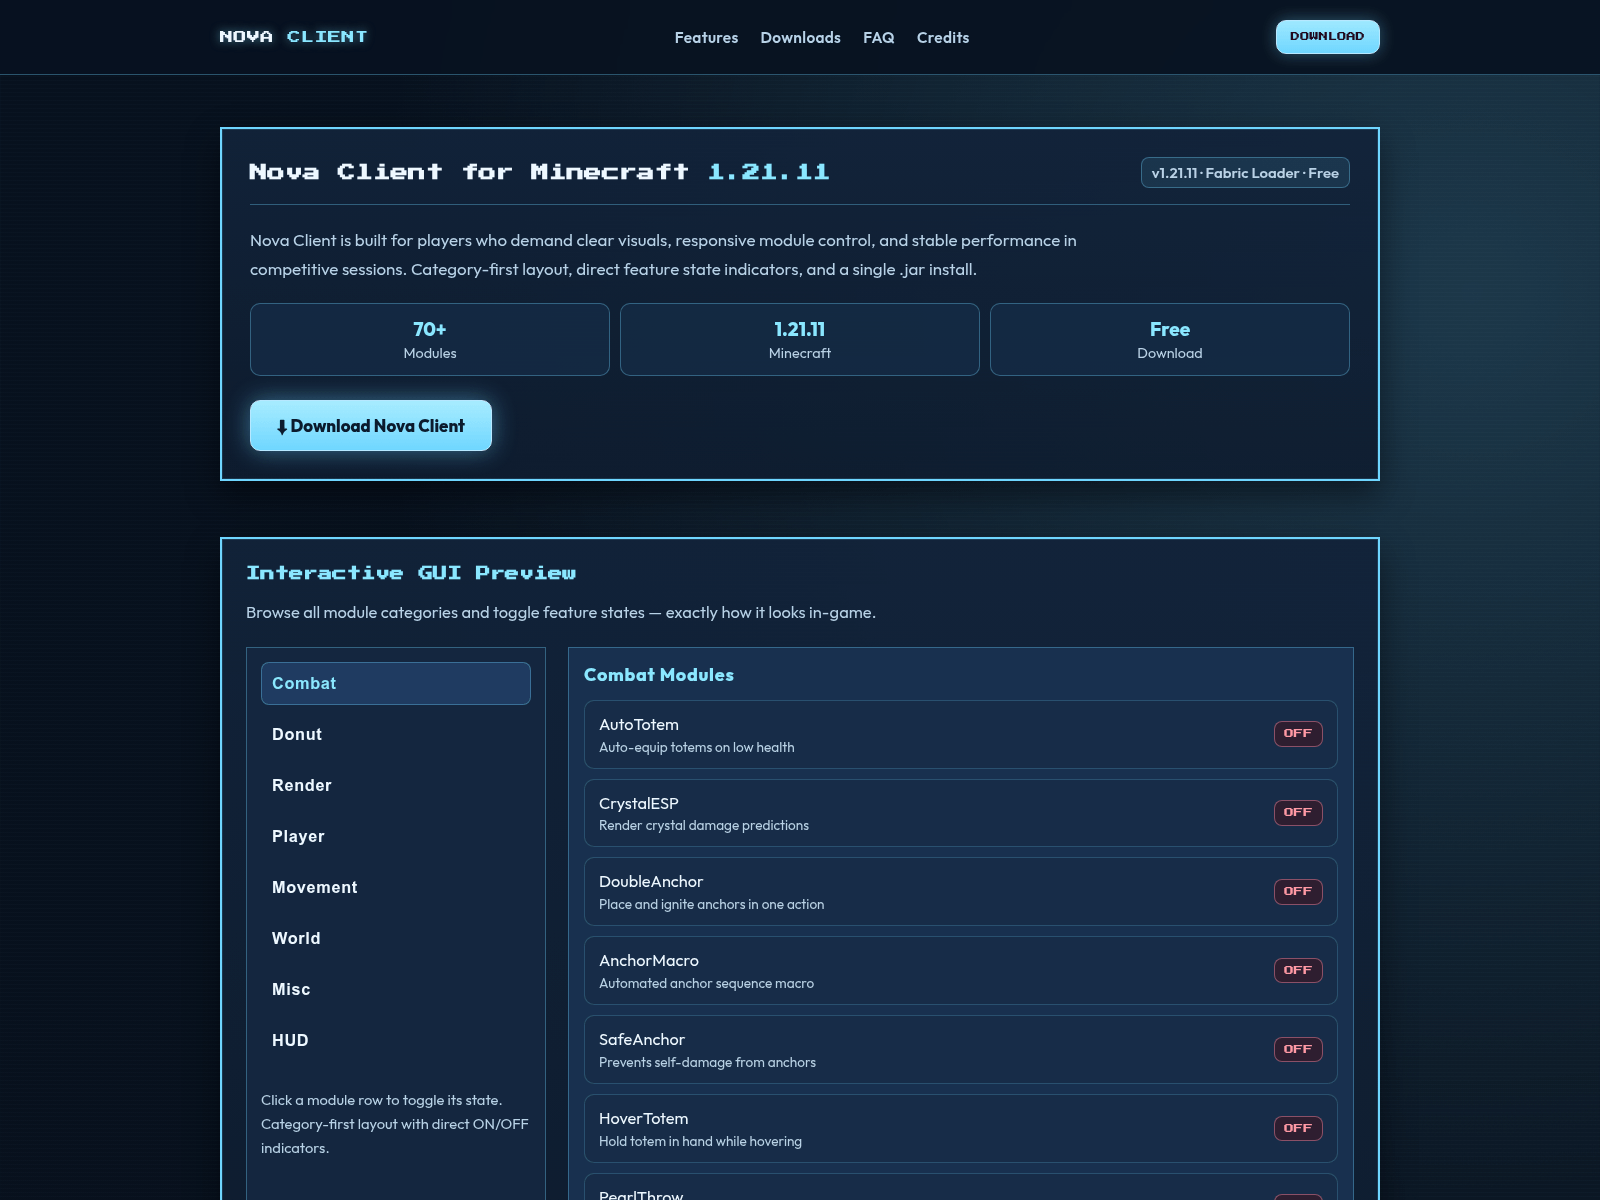Select the Combat category tab

(x=396, y=683)
